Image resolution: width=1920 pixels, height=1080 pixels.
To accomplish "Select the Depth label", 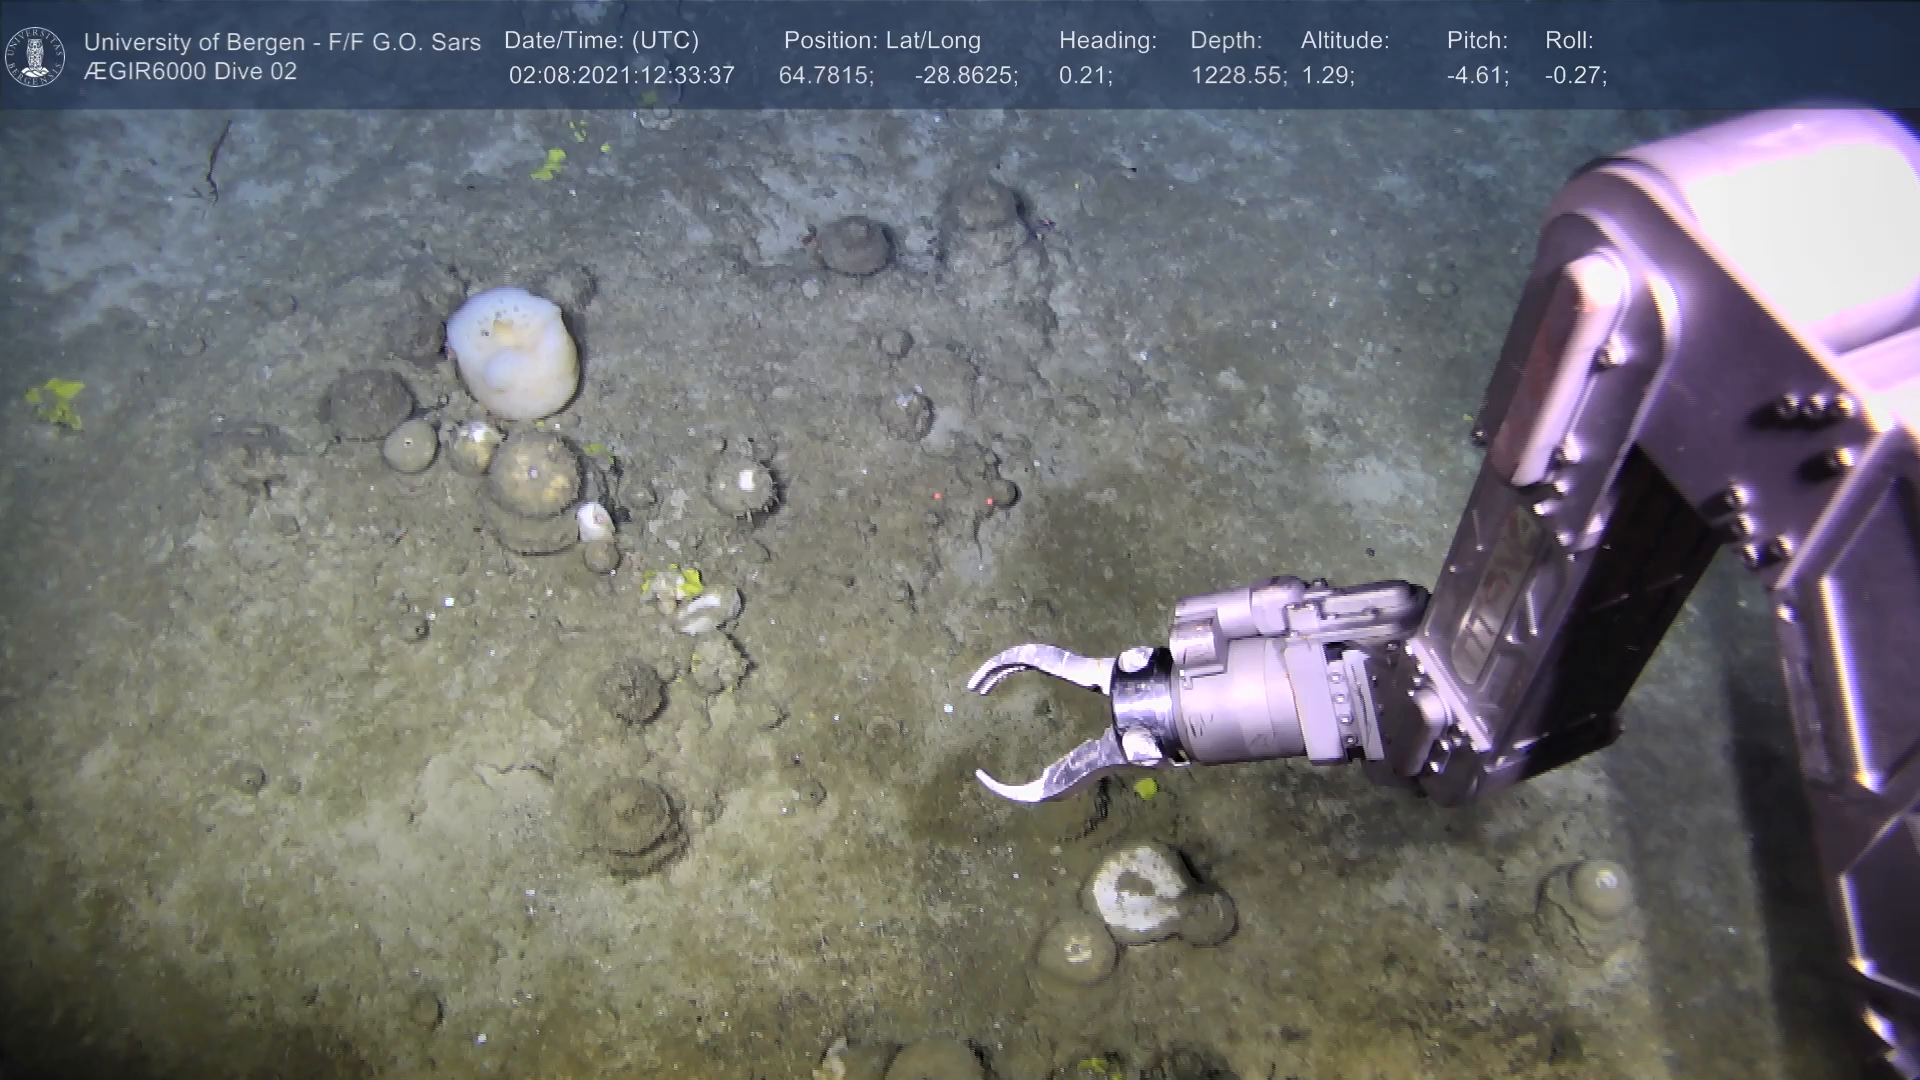I will [1225, 41].
